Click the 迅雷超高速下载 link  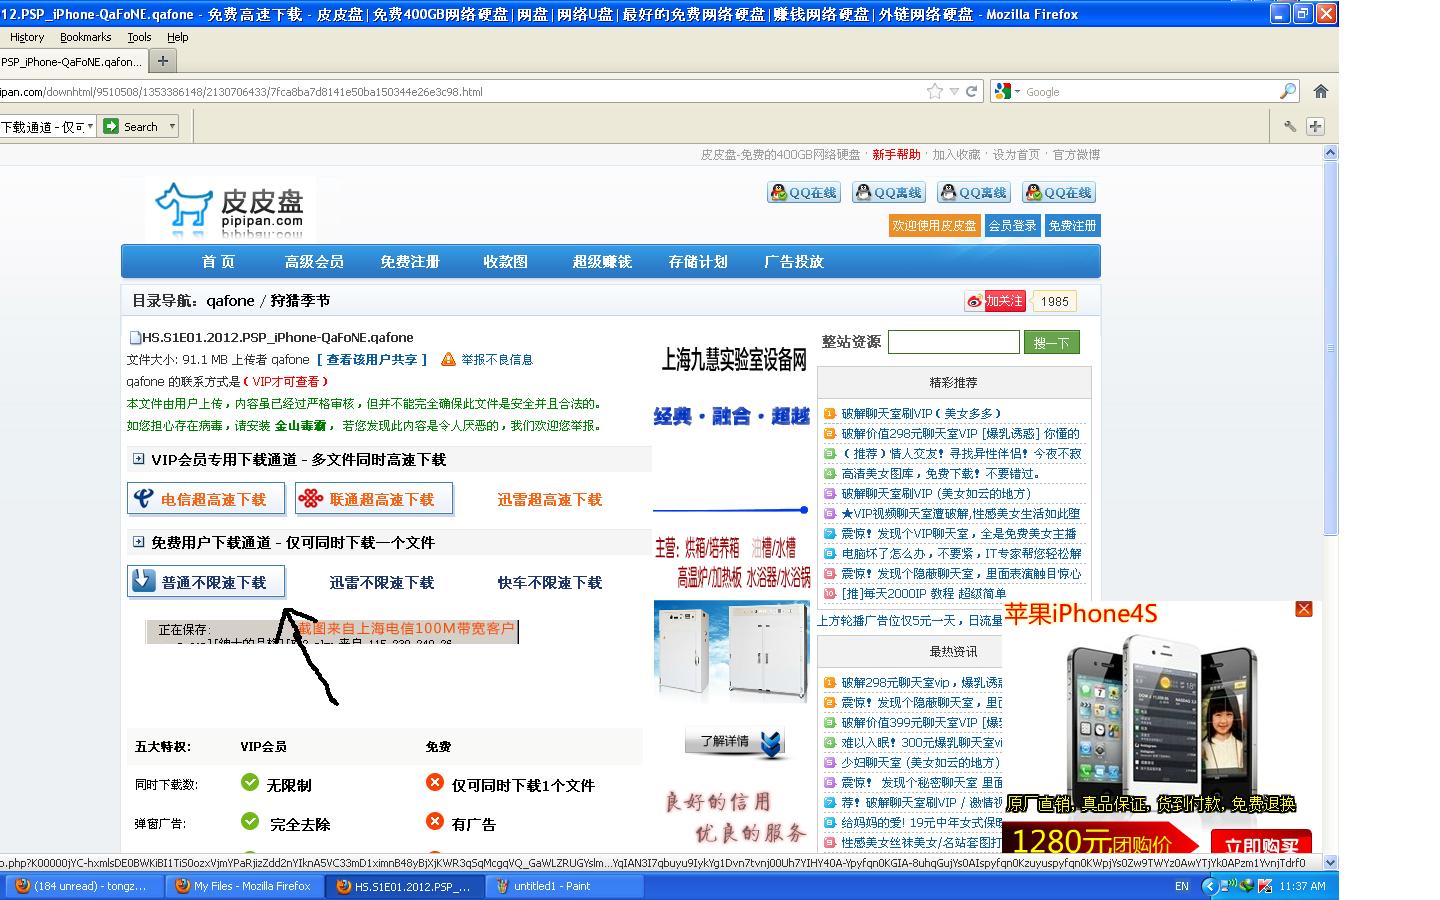click(550, 500)
